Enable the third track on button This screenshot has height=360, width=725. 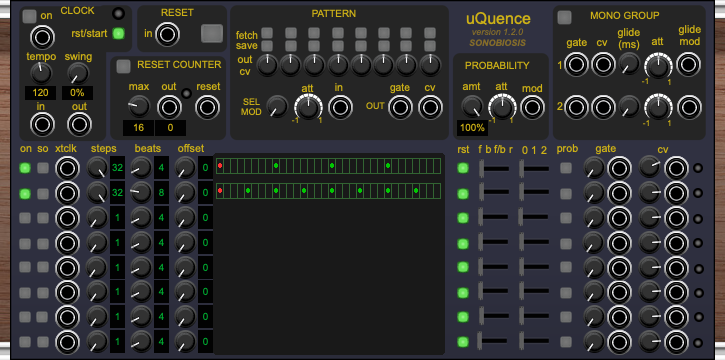pyautogui.click(x=25, y=218)
